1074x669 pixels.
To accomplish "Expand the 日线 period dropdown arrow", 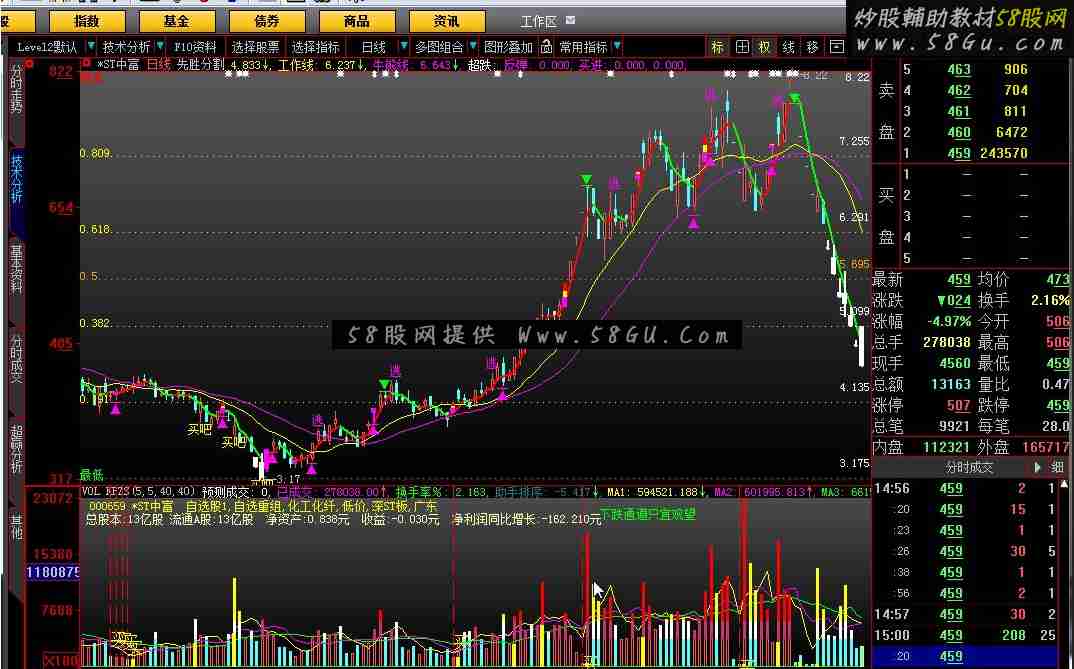I will [403, 47].
